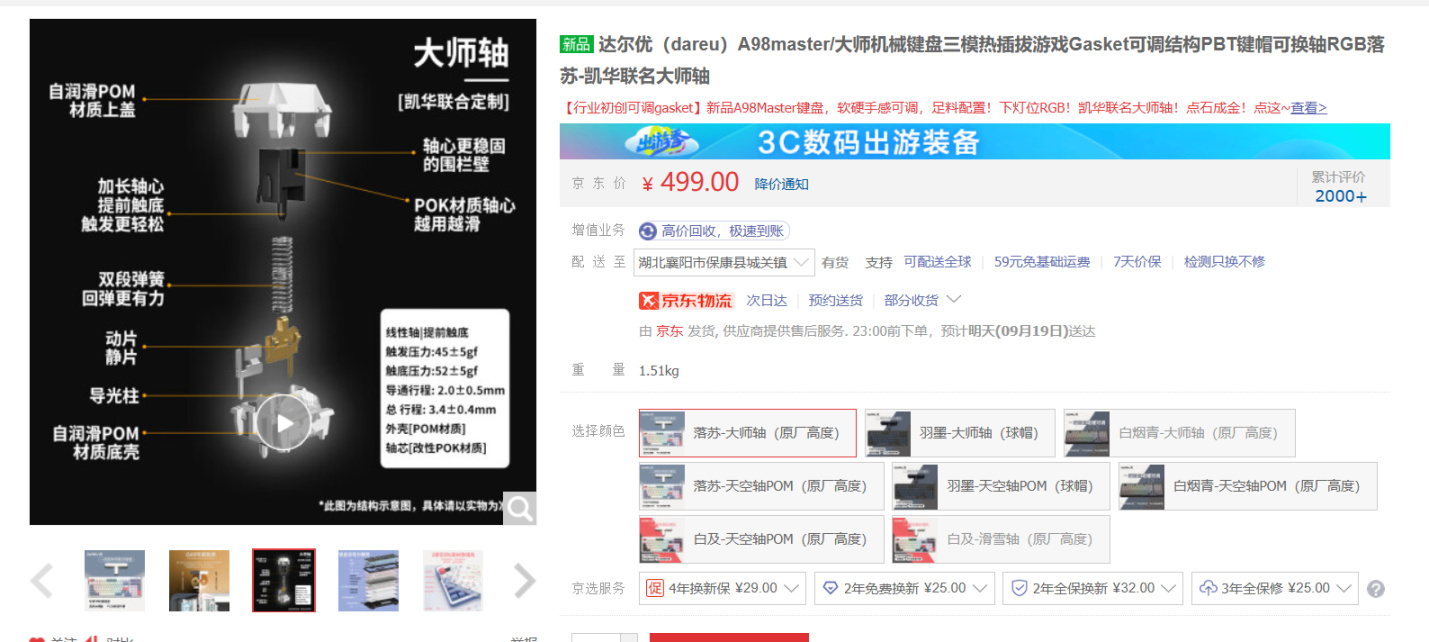Select the second gold-toned thumbnail
This screenshot has height=642, width=1429.
pos(199,580)
